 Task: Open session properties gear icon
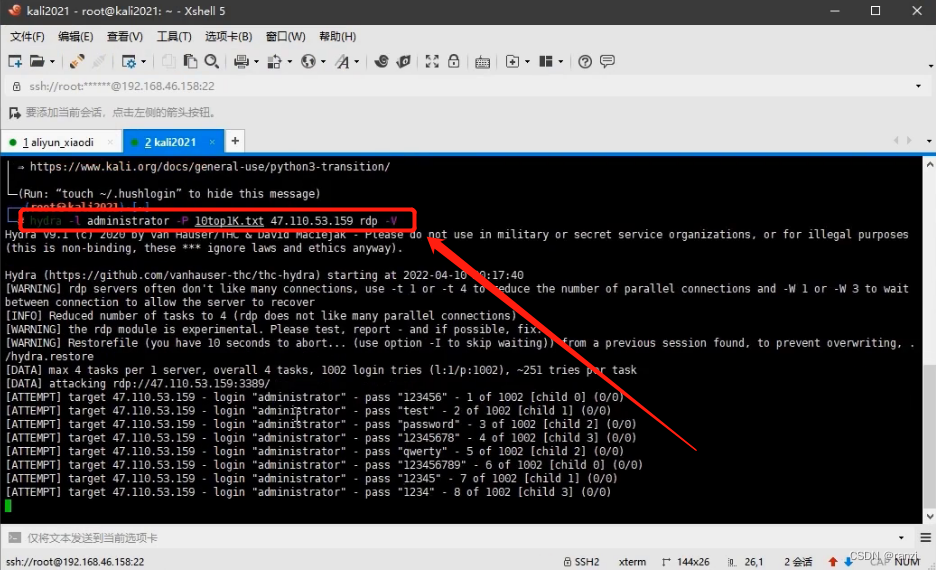tap(128, 61)
